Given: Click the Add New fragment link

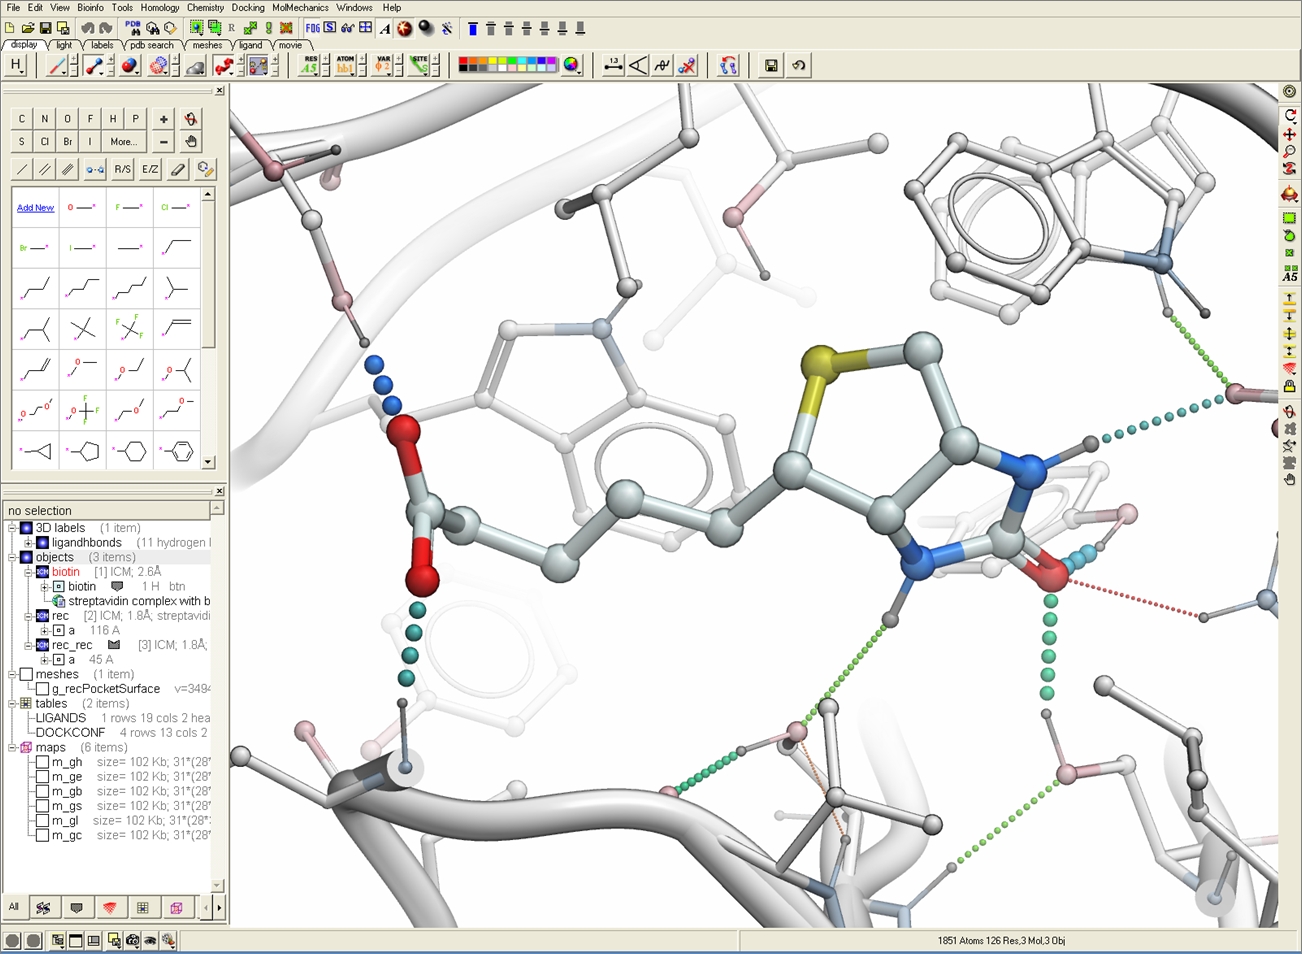Looking at the screenshot, I should click(x=35, y=208).
